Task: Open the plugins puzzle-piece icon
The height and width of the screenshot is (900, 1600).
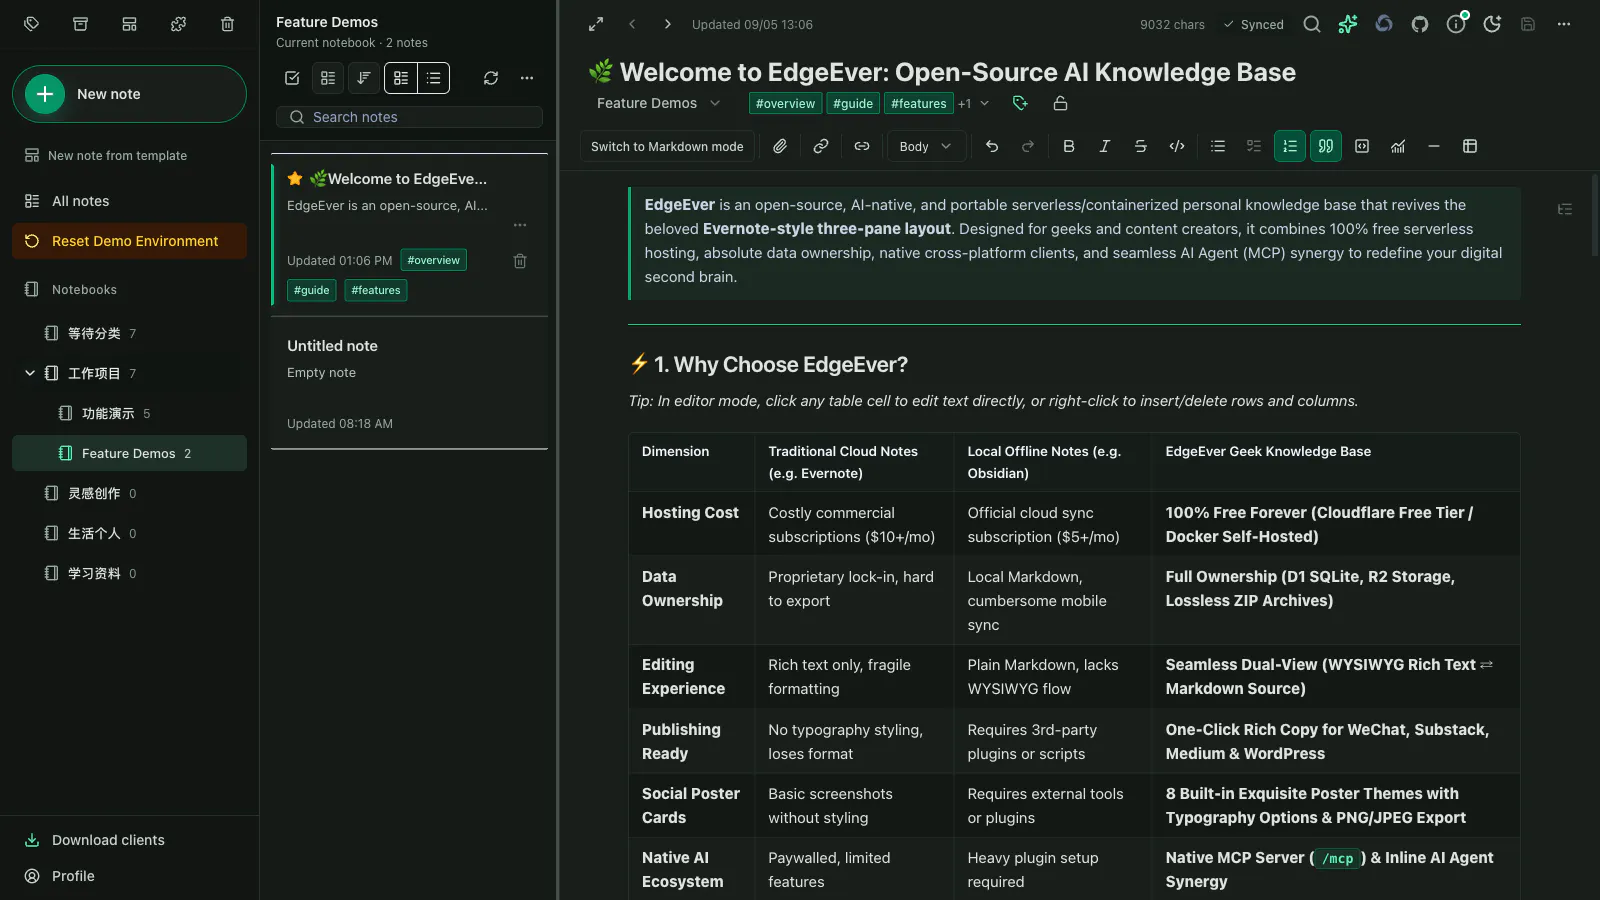Action: (x=178, y=24)
